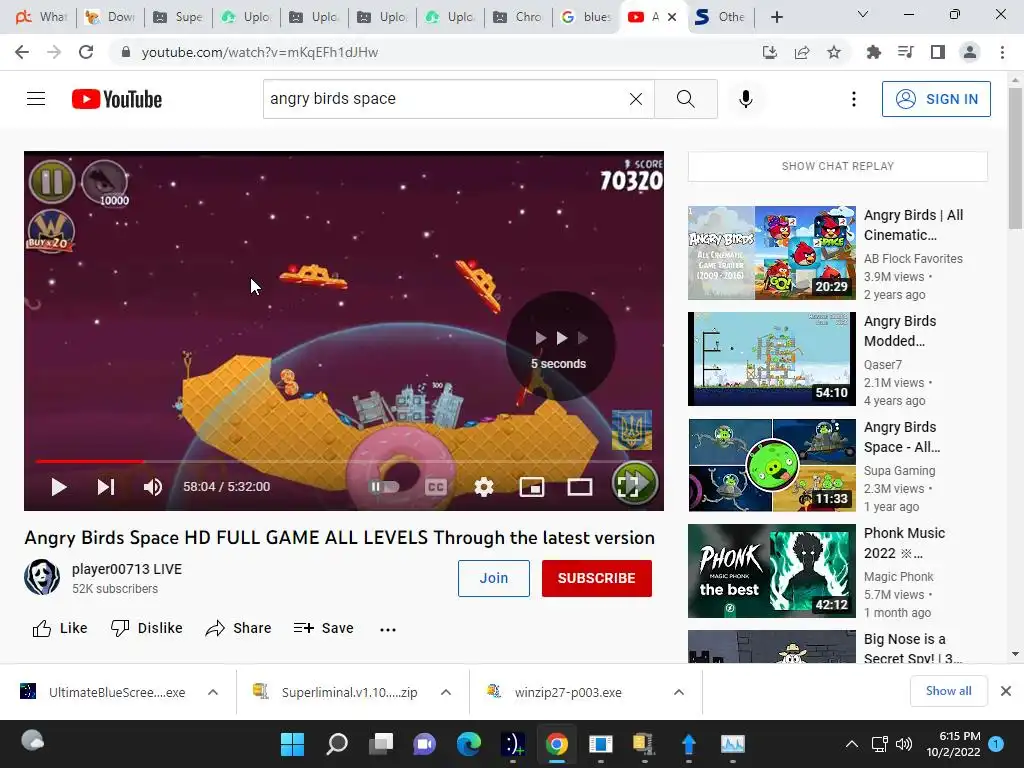Image resolution: width=1024 pixels, height=768 pixels.
Task: Open the browser extensions puzzle icon
Action: 874,52
